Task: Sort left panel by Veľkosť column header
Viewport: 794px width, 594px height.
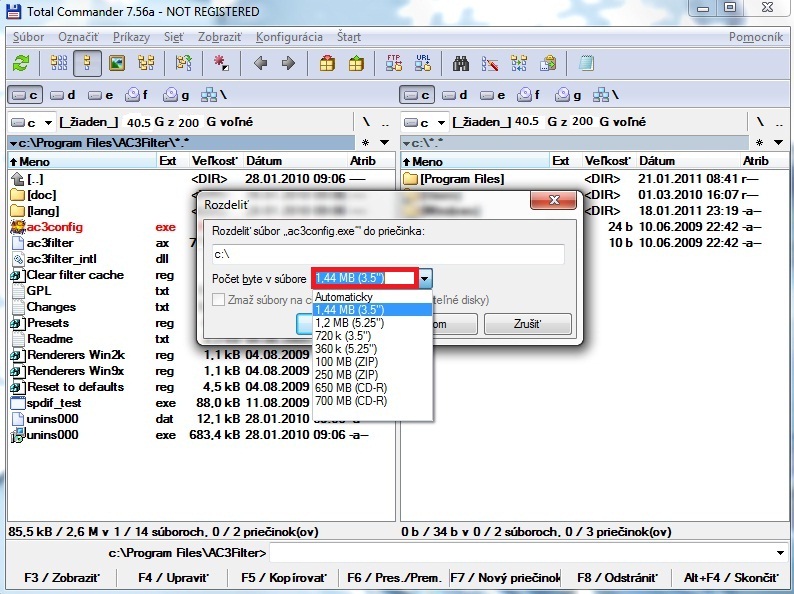Action: tap(215, 161)
